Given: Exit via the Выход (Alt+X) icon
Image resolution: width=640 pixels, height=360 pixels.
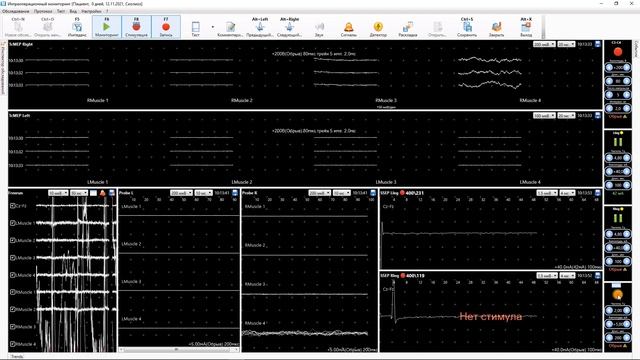Looking at the screenshot, I should point(526,27).
